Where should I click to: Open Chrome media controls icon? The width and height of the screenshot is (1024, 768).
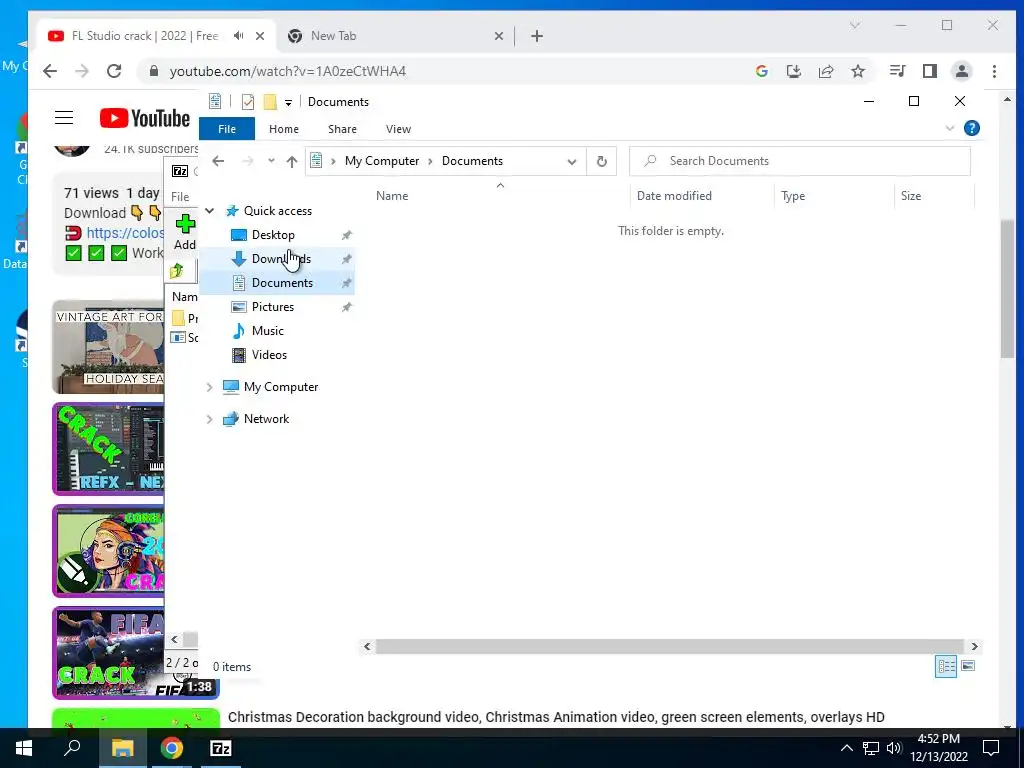coord(897,71)
